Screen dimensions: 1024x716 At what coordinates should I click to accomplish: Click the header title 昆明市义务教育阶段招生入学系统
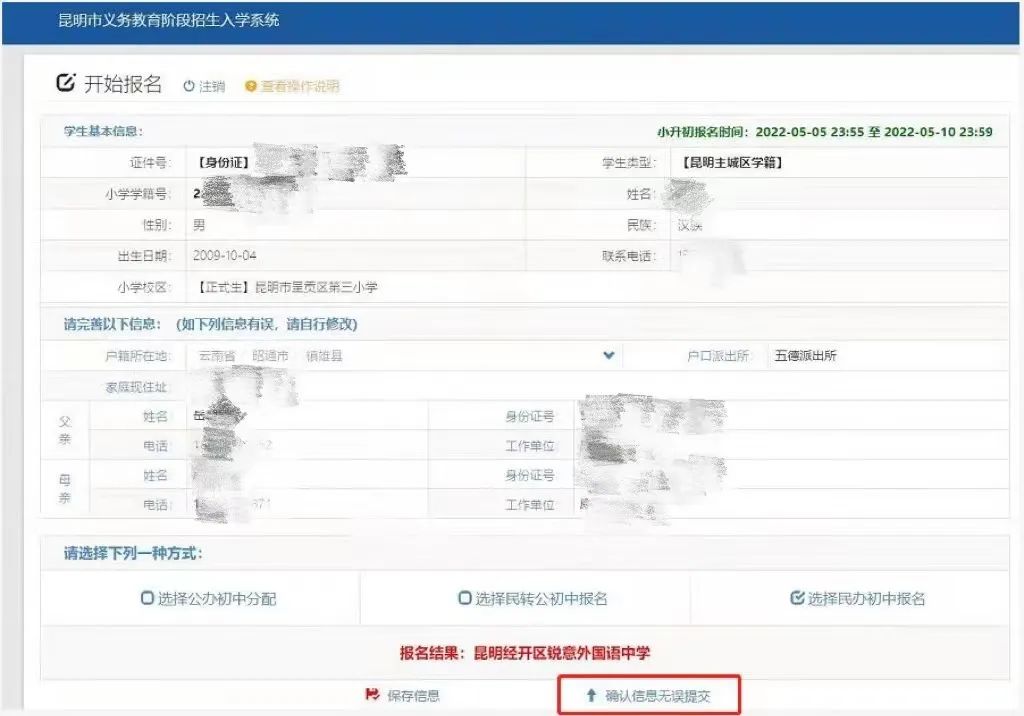tap(168, 20)
